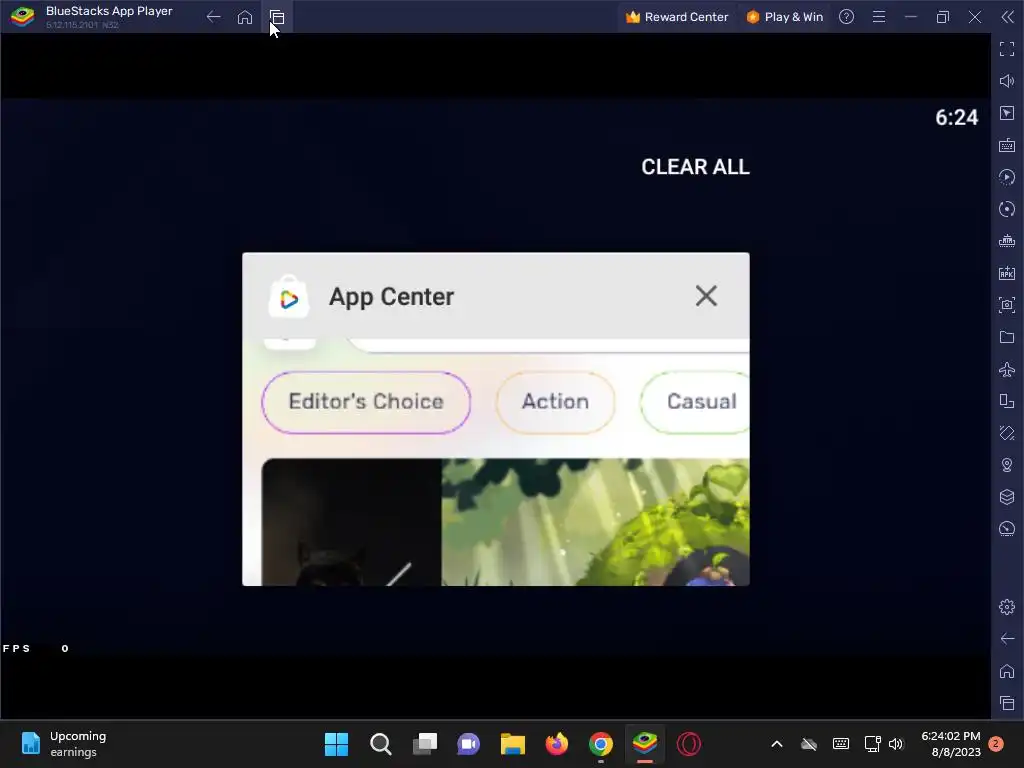Open the App Center card preview image
This screenshot has width=1024, height=768.
(505, 522)
